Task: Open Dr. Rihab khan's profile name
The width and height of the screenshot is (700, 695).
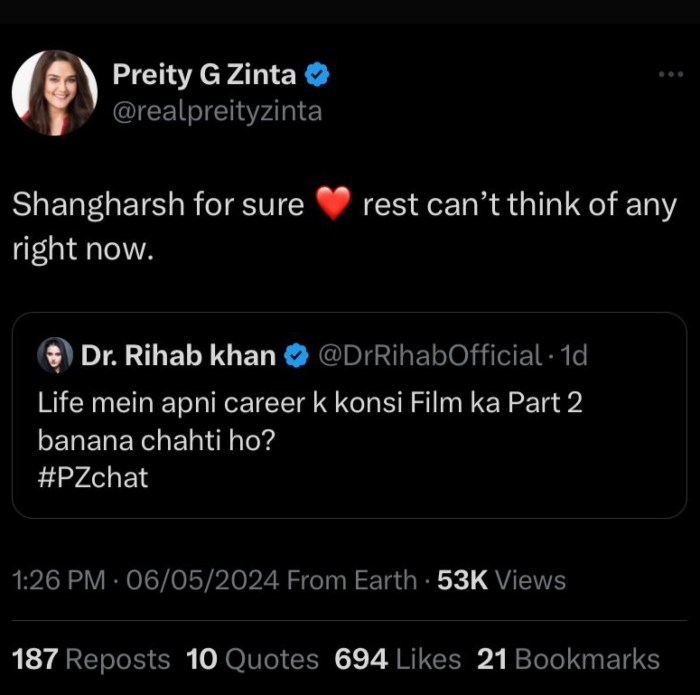Action: (x=177, y=355)
